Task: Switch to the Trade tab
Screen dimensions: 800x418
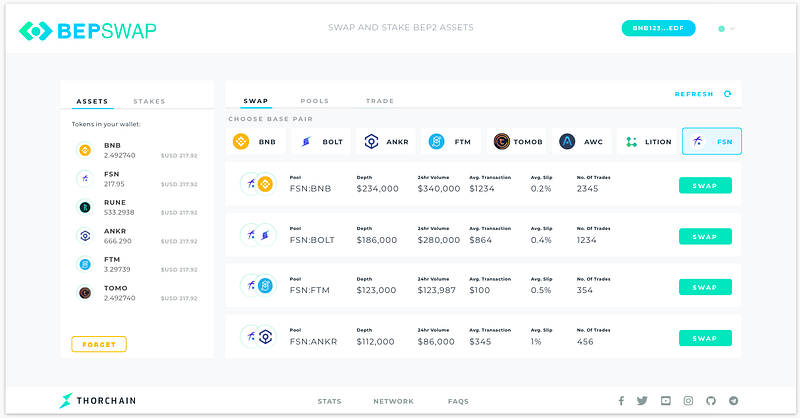Action: 380,101
